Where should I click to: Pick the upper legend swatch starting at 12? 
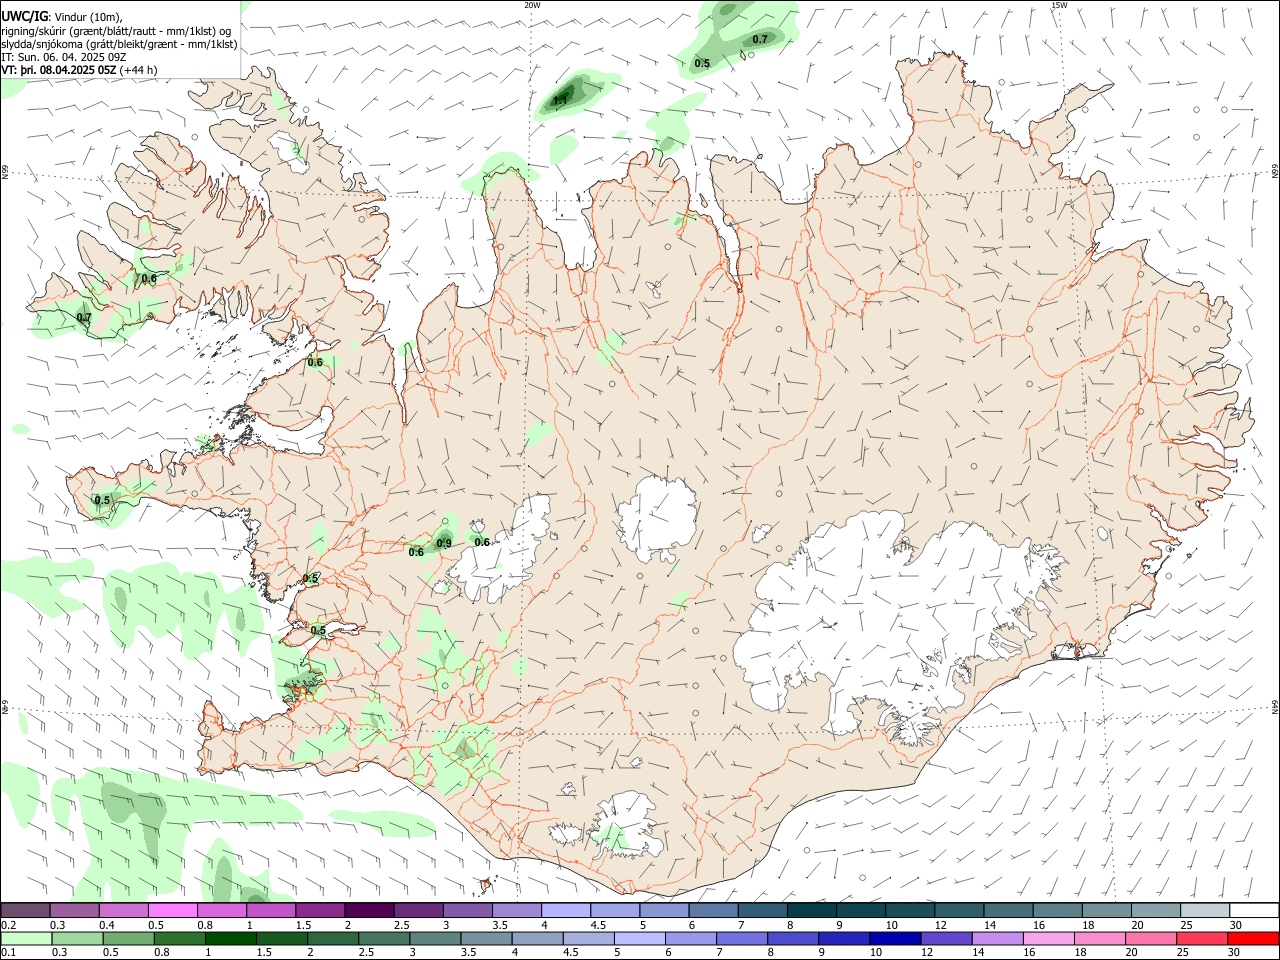[958, 911]
